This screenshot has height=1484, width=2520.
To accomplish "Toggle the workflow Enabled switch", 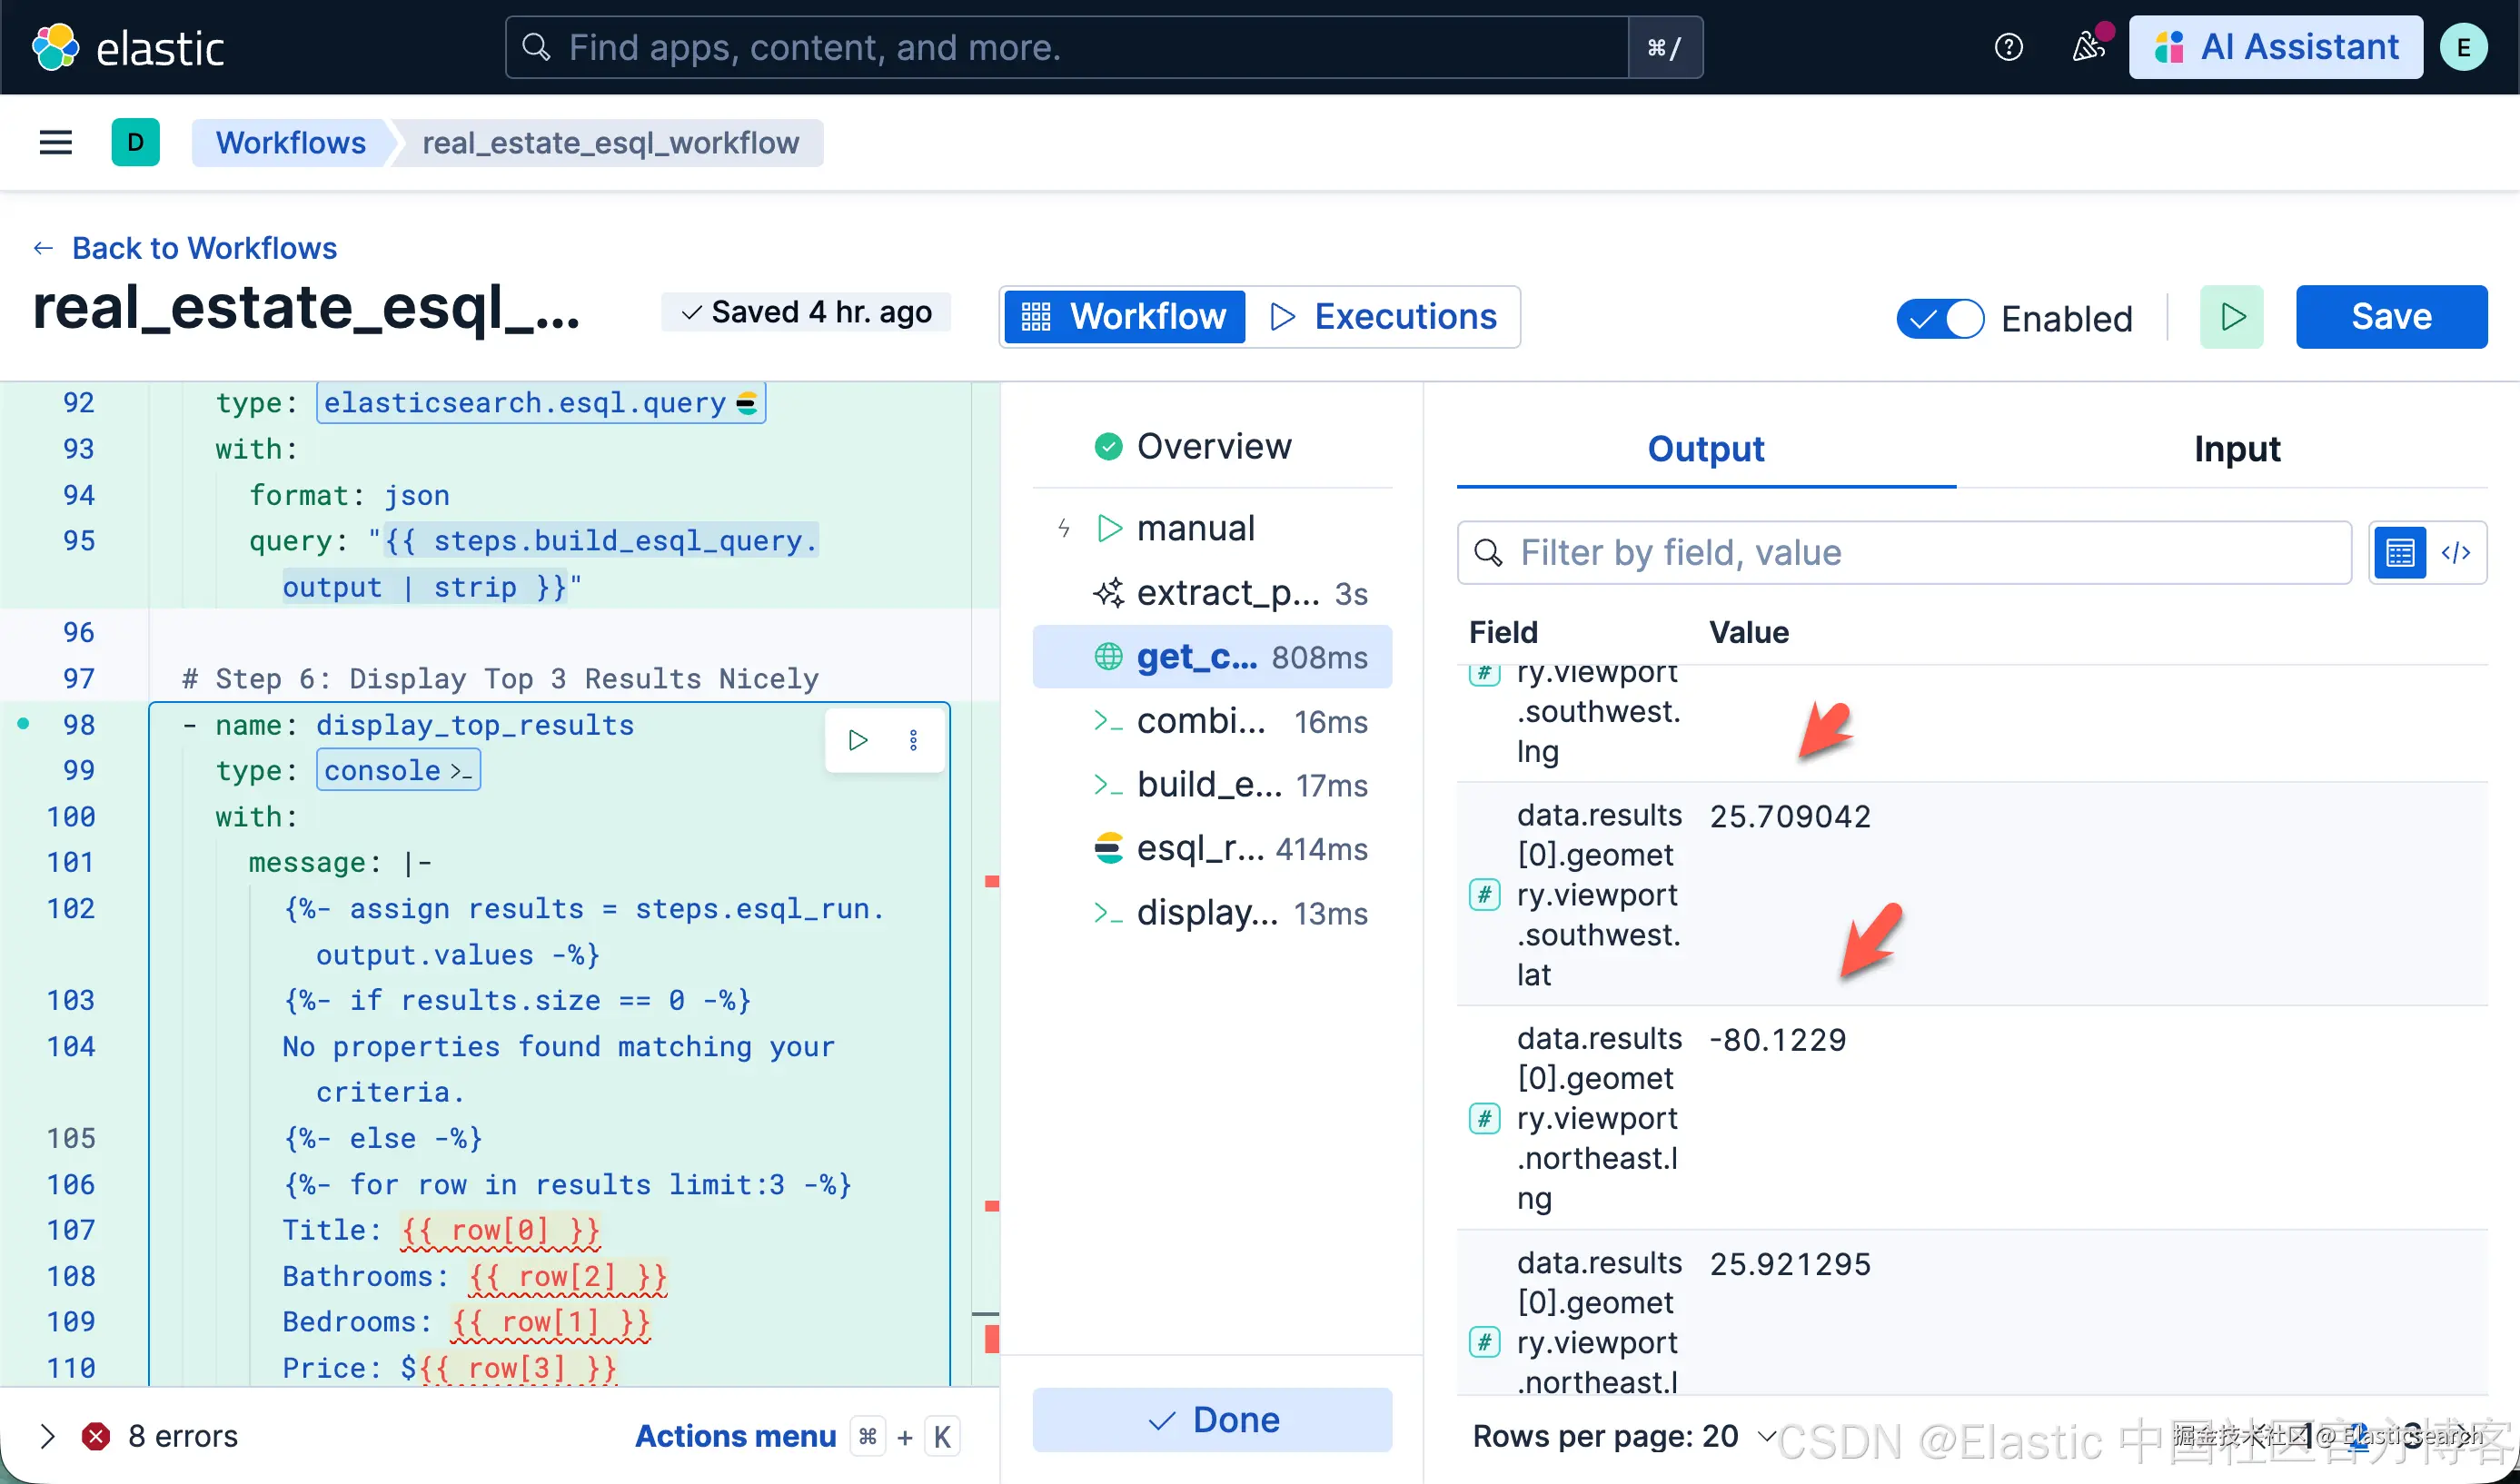I will [1940, 319].
